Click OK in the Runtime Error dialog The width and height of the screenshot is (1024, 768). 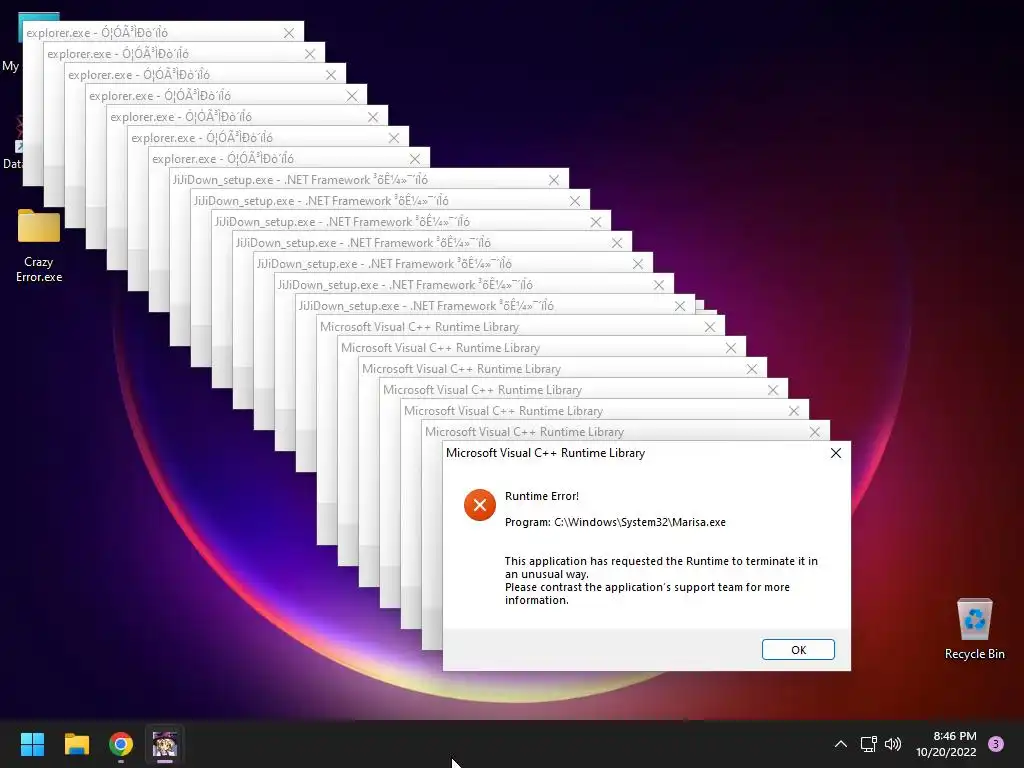point(798,650)
